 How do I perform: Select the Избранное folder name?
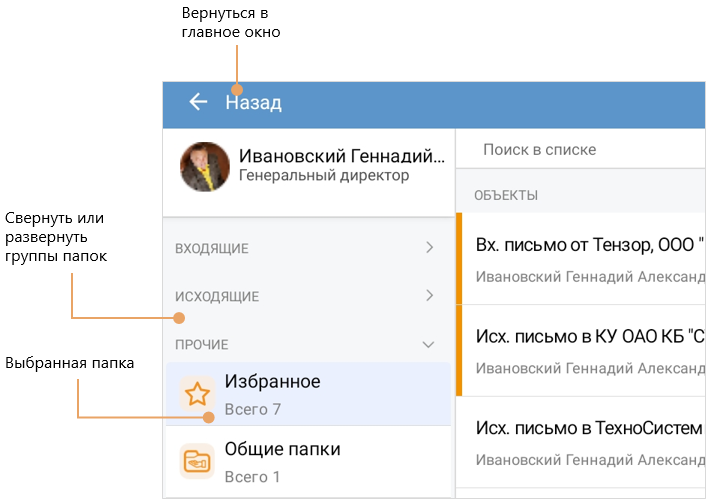tap(272, 382)
